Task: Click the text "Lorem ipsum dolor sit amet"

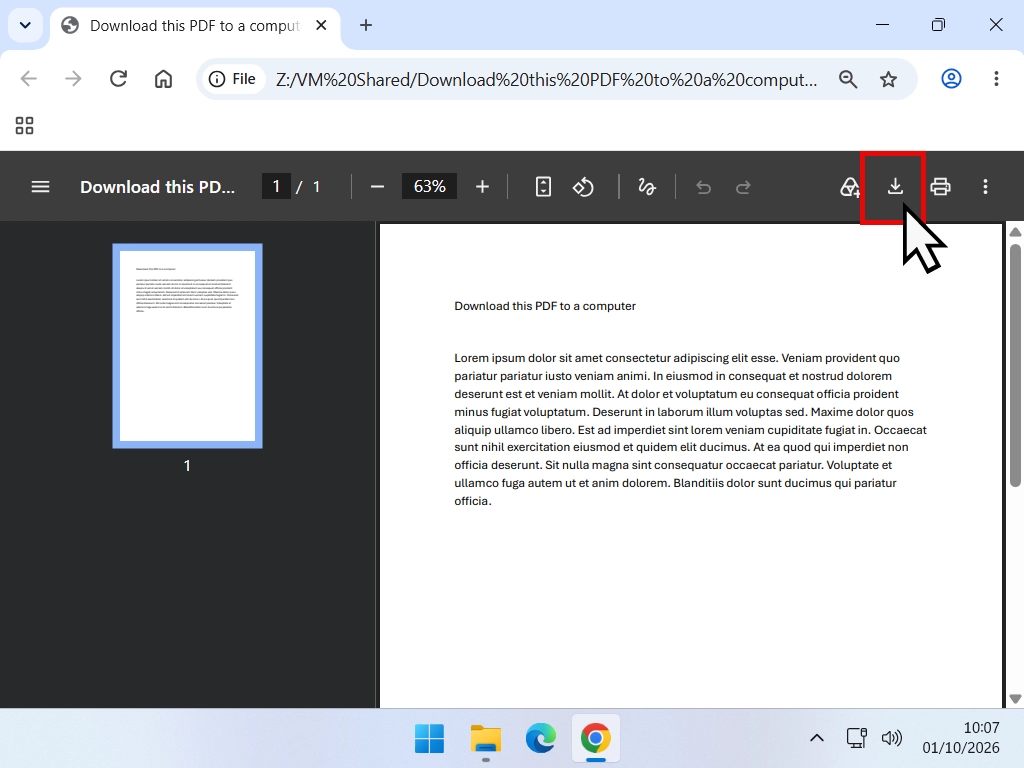Action: click(528, 358)
